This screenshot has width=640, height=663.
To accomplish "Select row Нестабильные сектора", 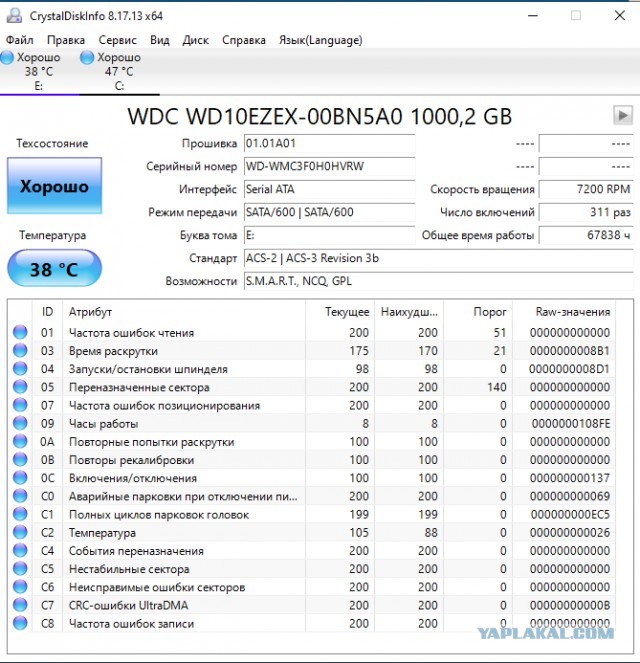I will click(312, 569).
